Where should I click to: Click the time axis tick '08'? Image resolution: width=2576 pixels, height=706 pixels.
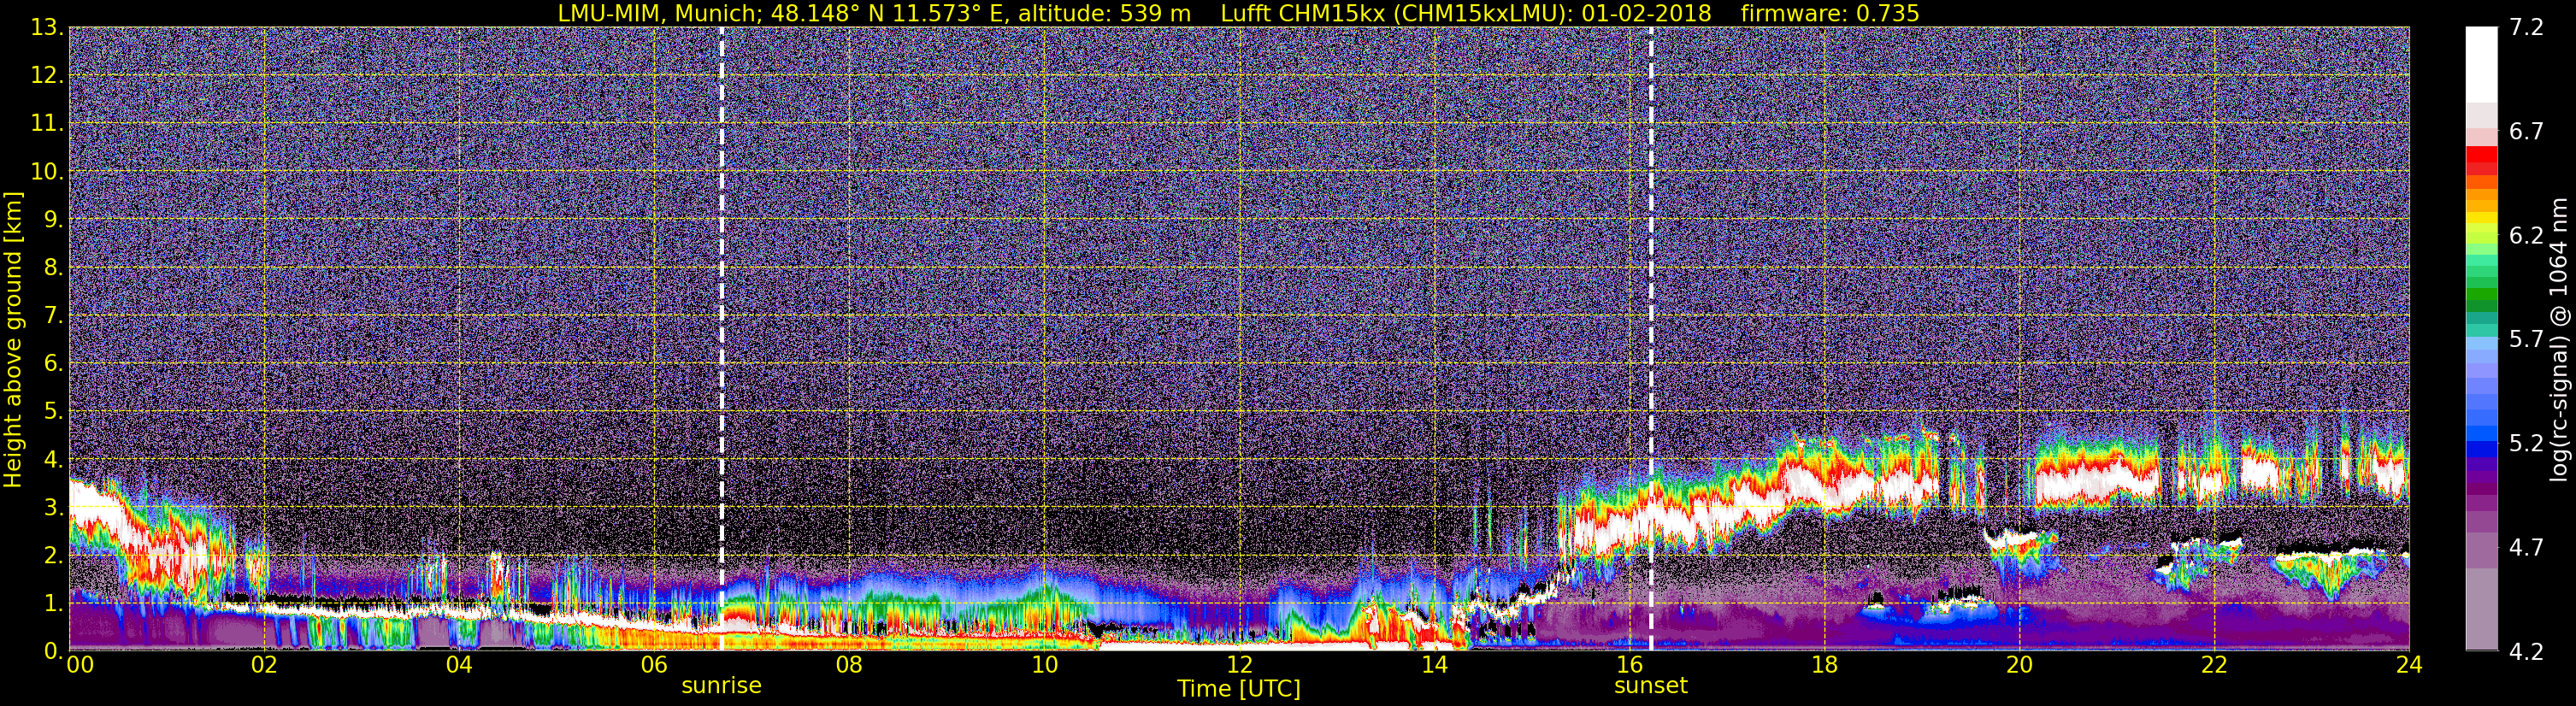(849, 665)
